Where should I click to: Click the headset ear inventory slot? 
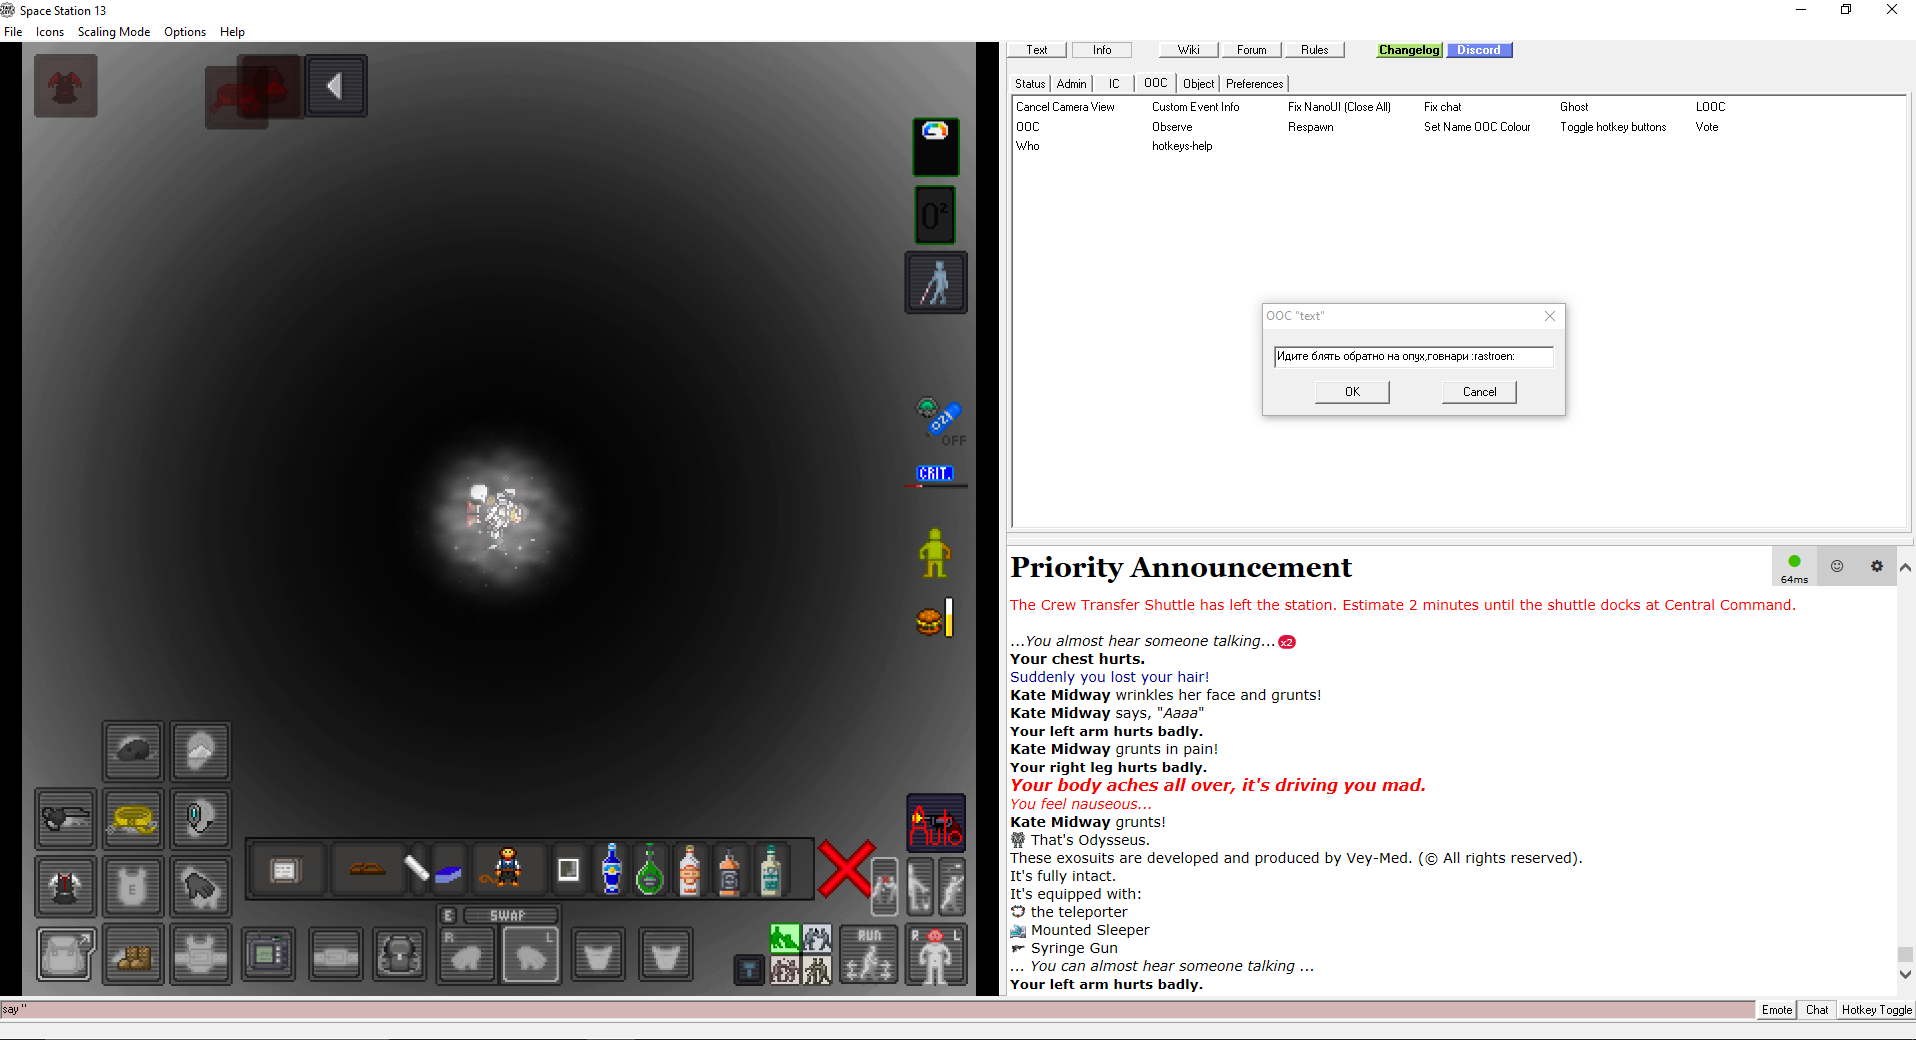point(200,819)
